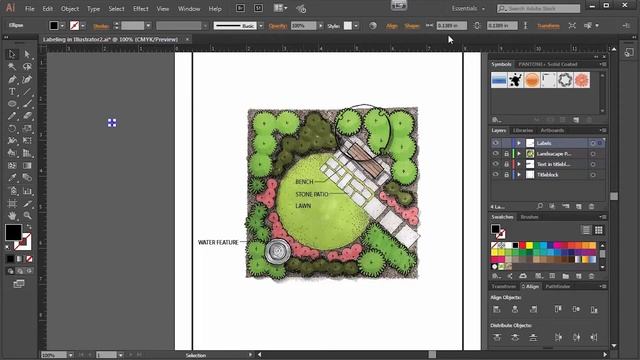Select the Line Segment tool
Image resolution: width=640 pixels, height=360 pixels.
coord(27,91)
